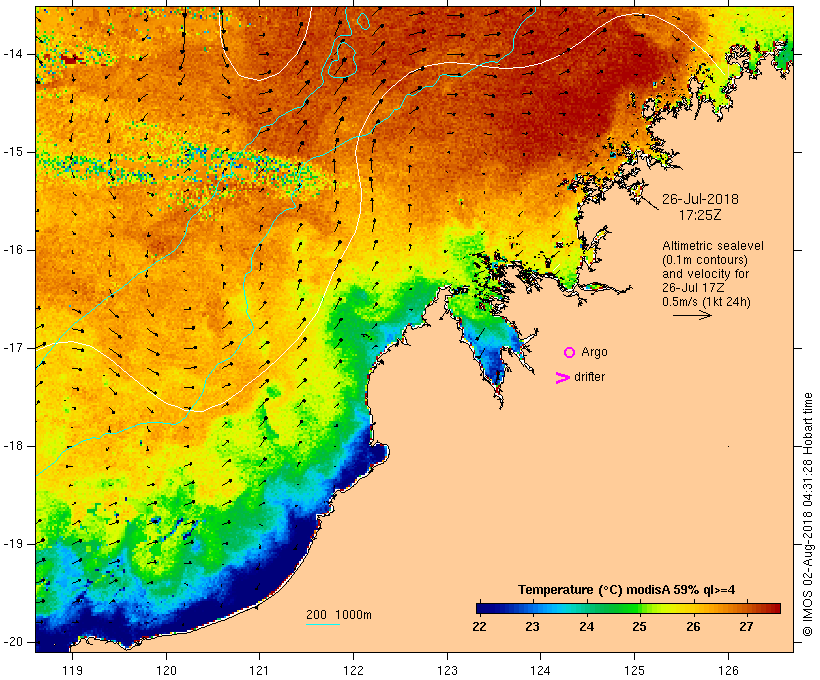Click the date text '26-Jul-2018'
Viewport: 820px width, 680px height.
(x=700, y=199)
